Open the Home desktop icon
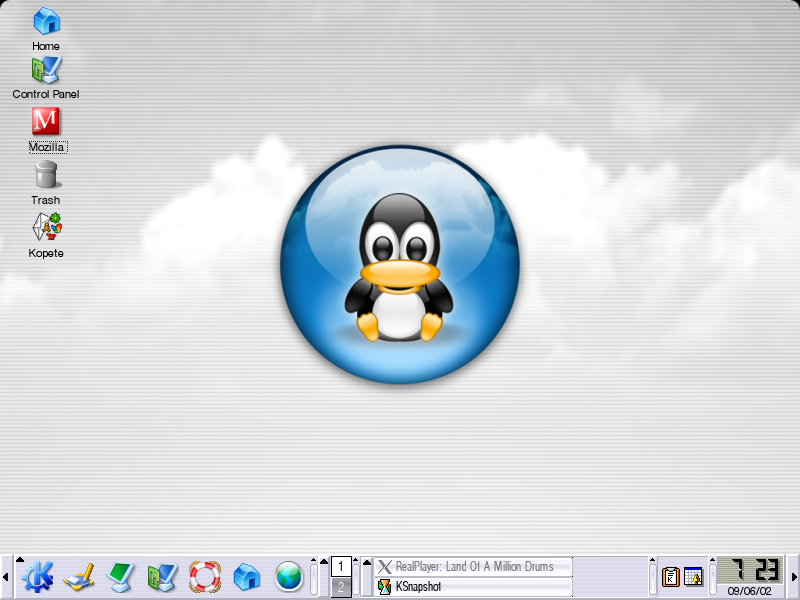 tap(46, 21)
